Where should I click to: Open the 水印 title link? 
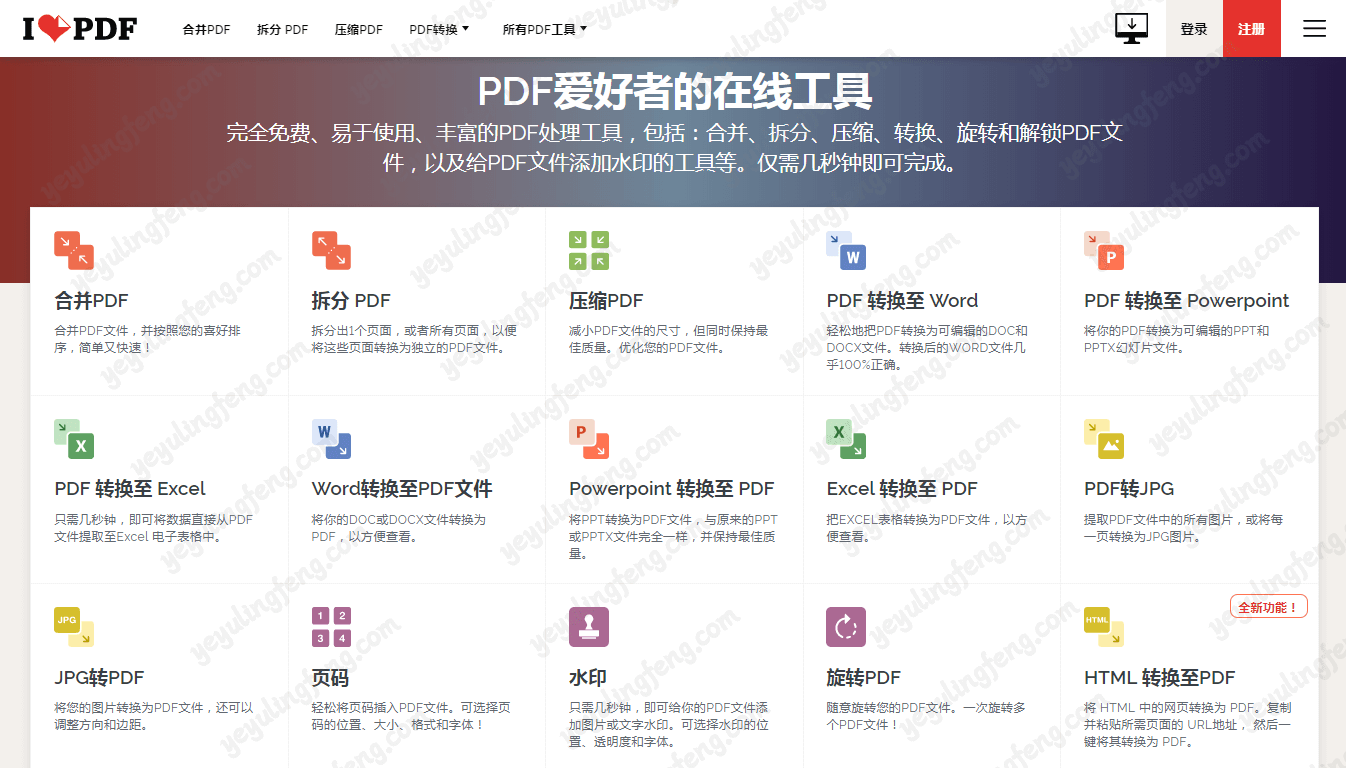tap(588, 678)
